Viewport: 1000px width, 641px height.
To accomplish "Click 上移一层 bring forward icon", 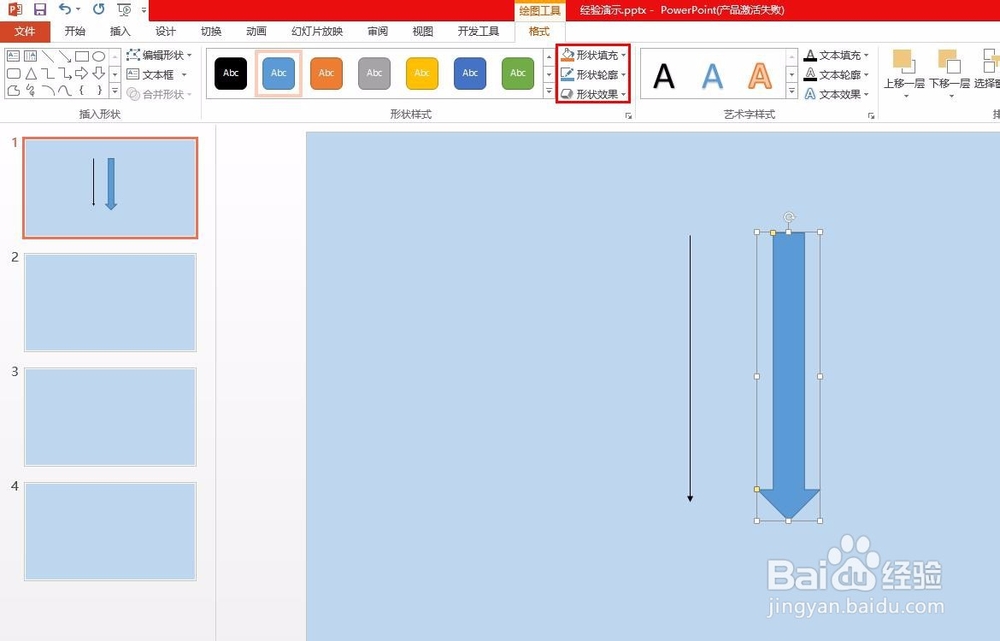I will 904,62.
